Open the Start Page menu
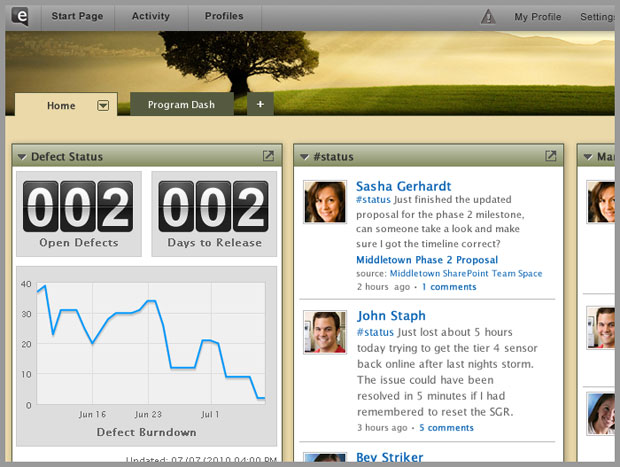The width and height of the screenshot is (620, 467). (77, 16)
